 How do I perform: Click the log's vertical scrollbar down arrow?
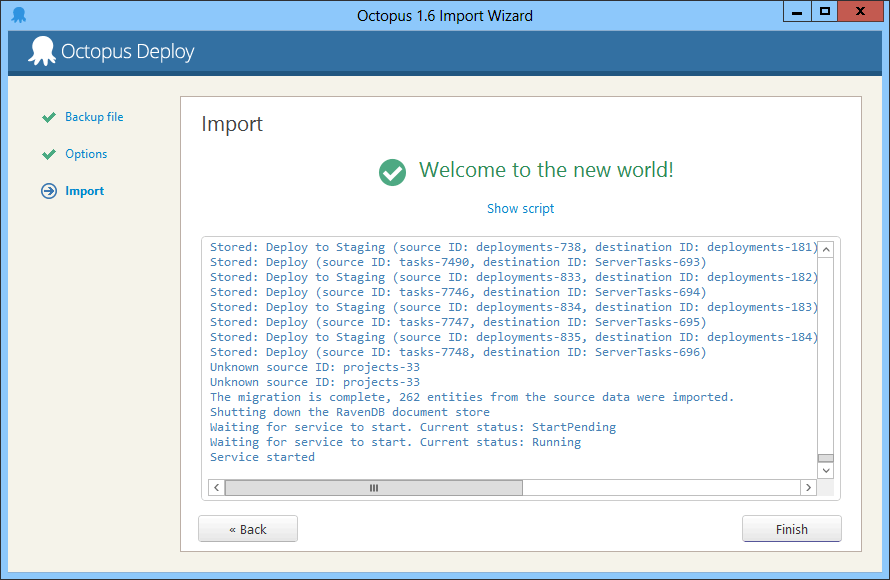[826, 471]
